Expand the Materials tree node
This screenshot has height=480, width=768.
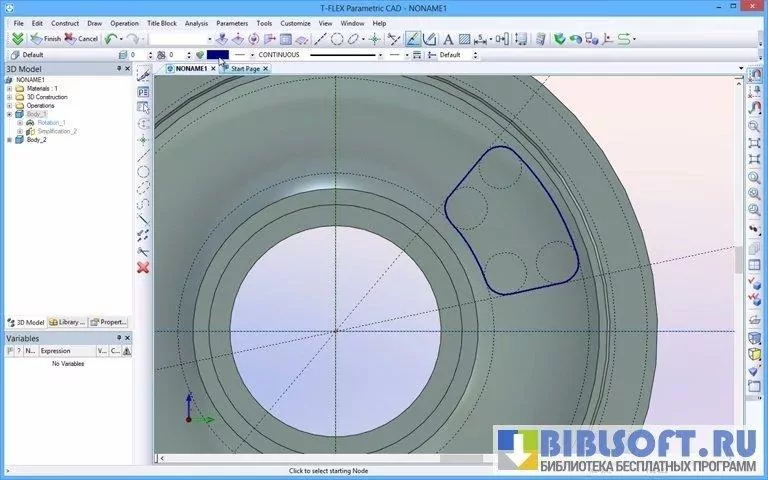coord(9,88)
